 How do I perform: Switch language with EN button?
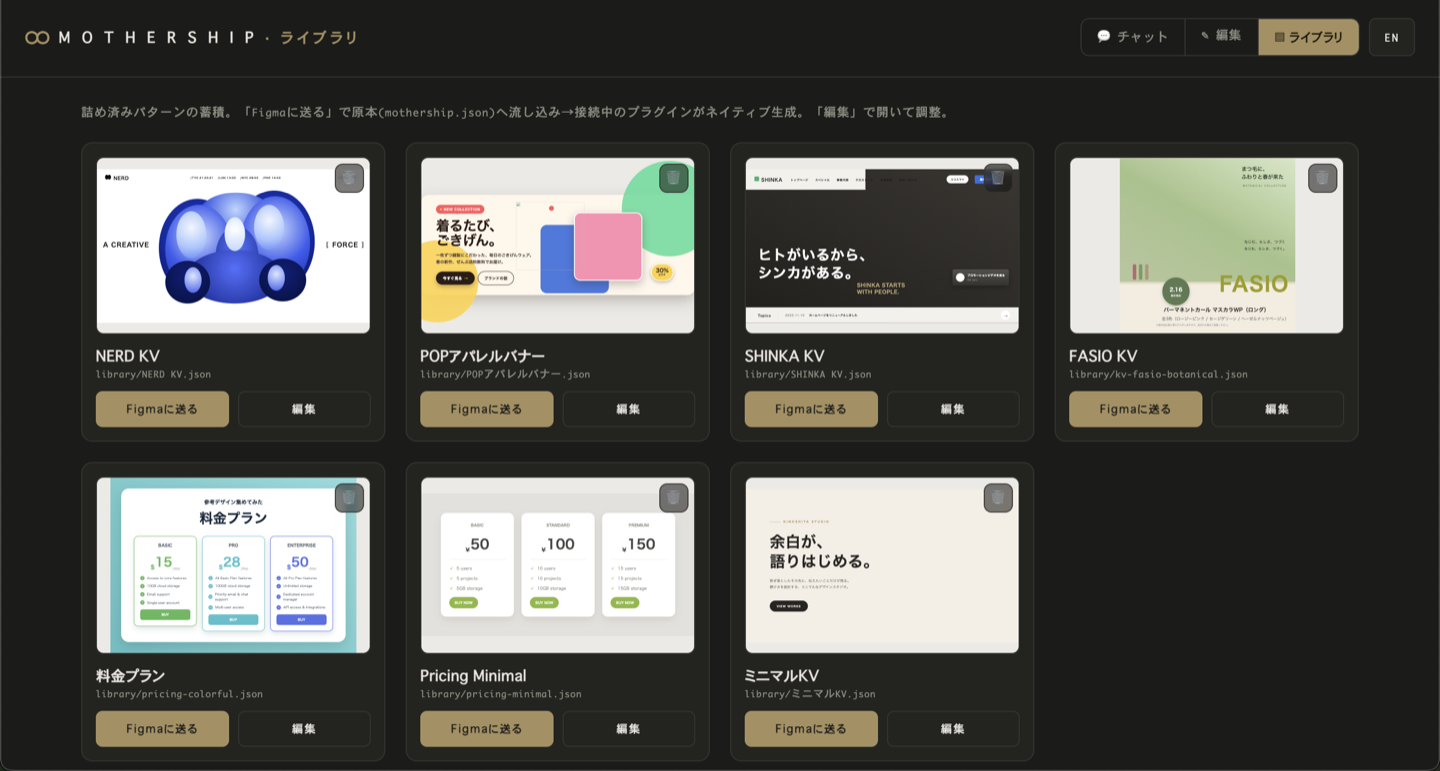point(1392,37)
